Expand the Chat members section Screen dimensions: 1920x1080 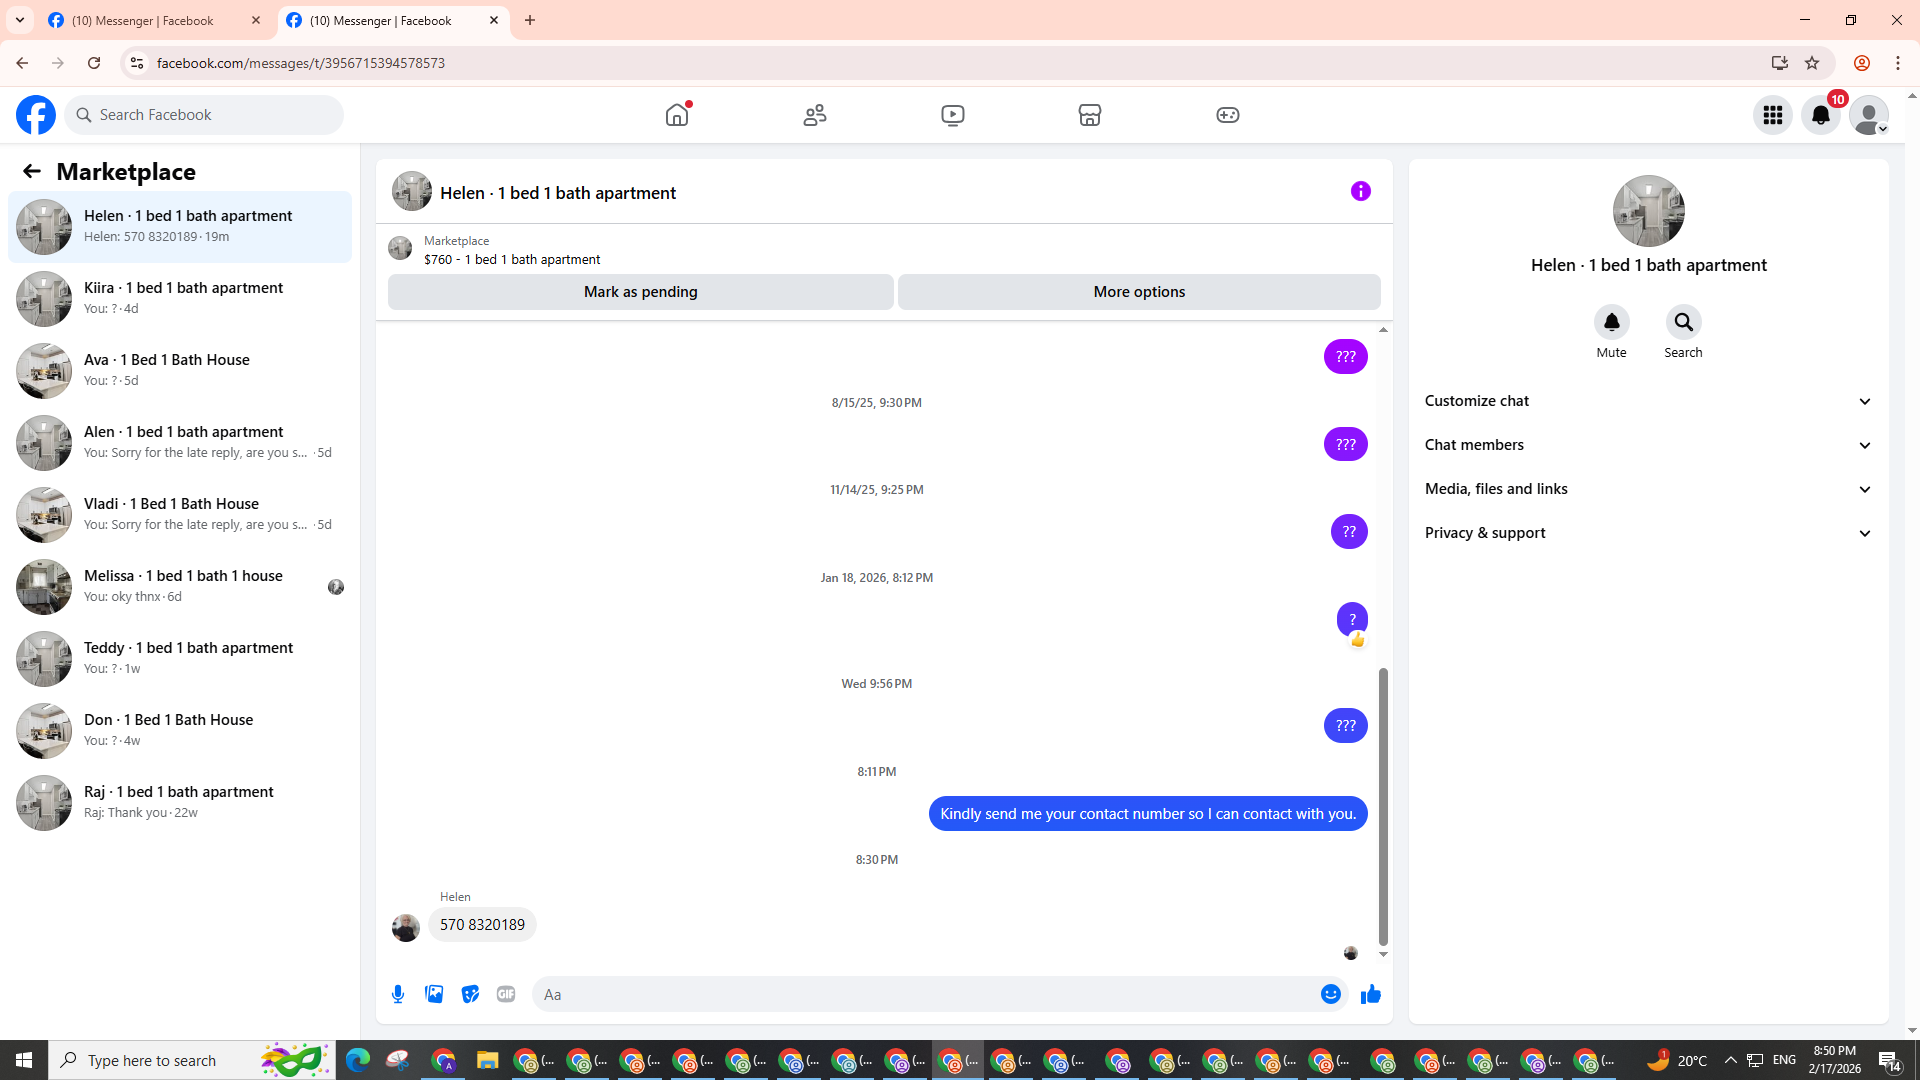click(x=1647, y=445)
